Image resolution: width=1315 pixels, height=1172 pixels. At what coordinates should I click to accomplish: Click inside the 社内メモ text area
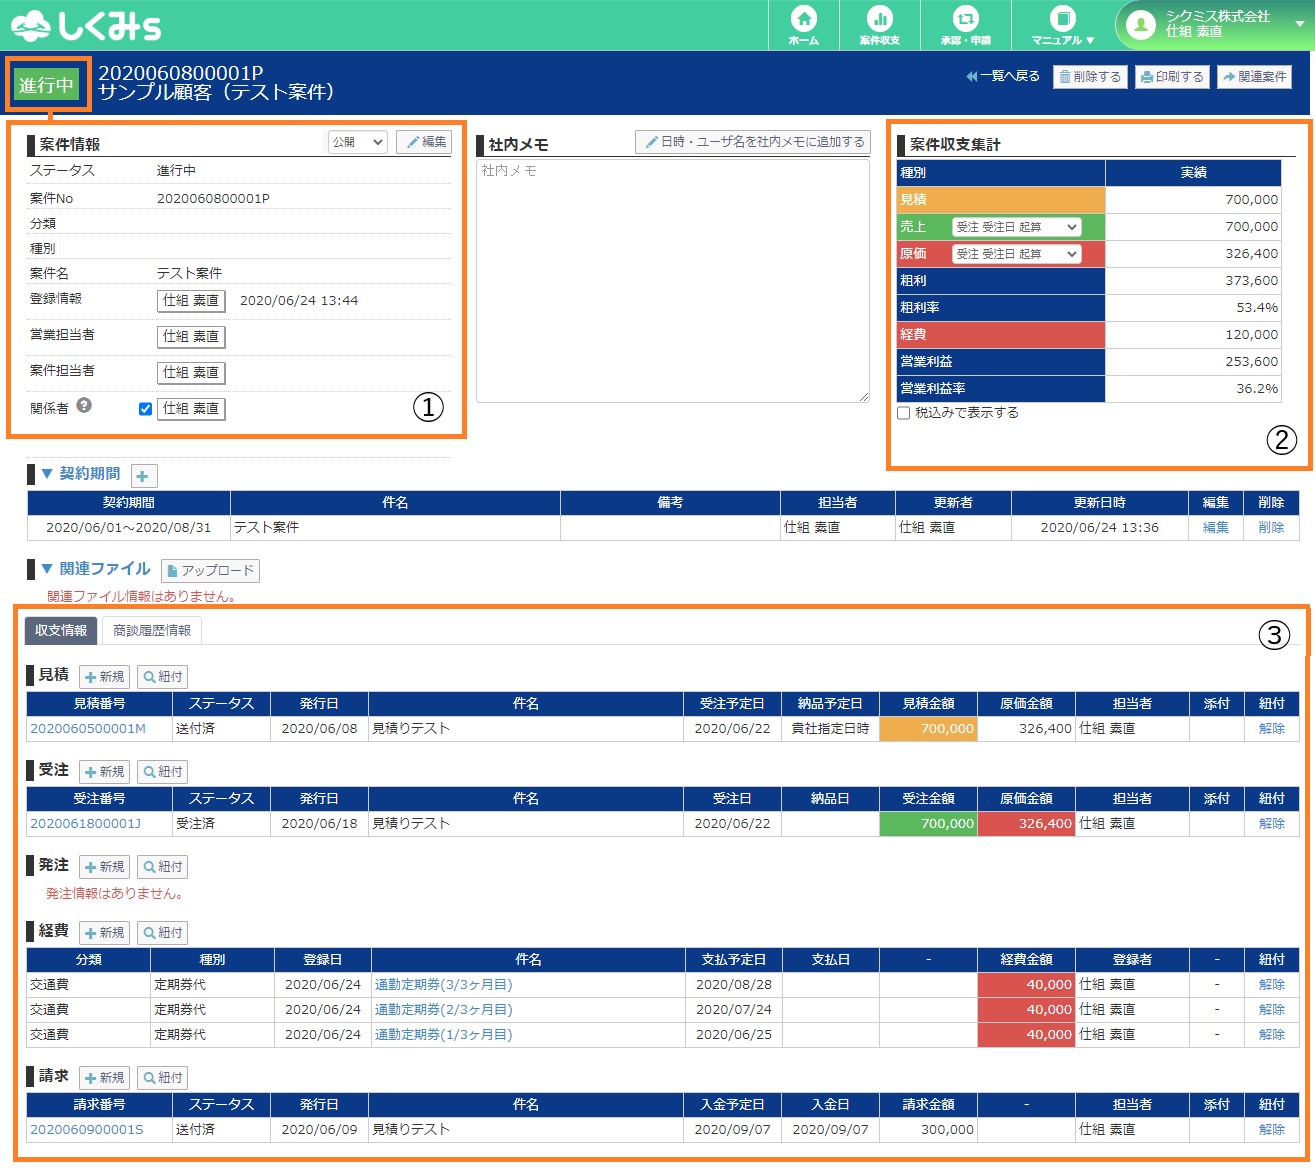pos(673,281)
